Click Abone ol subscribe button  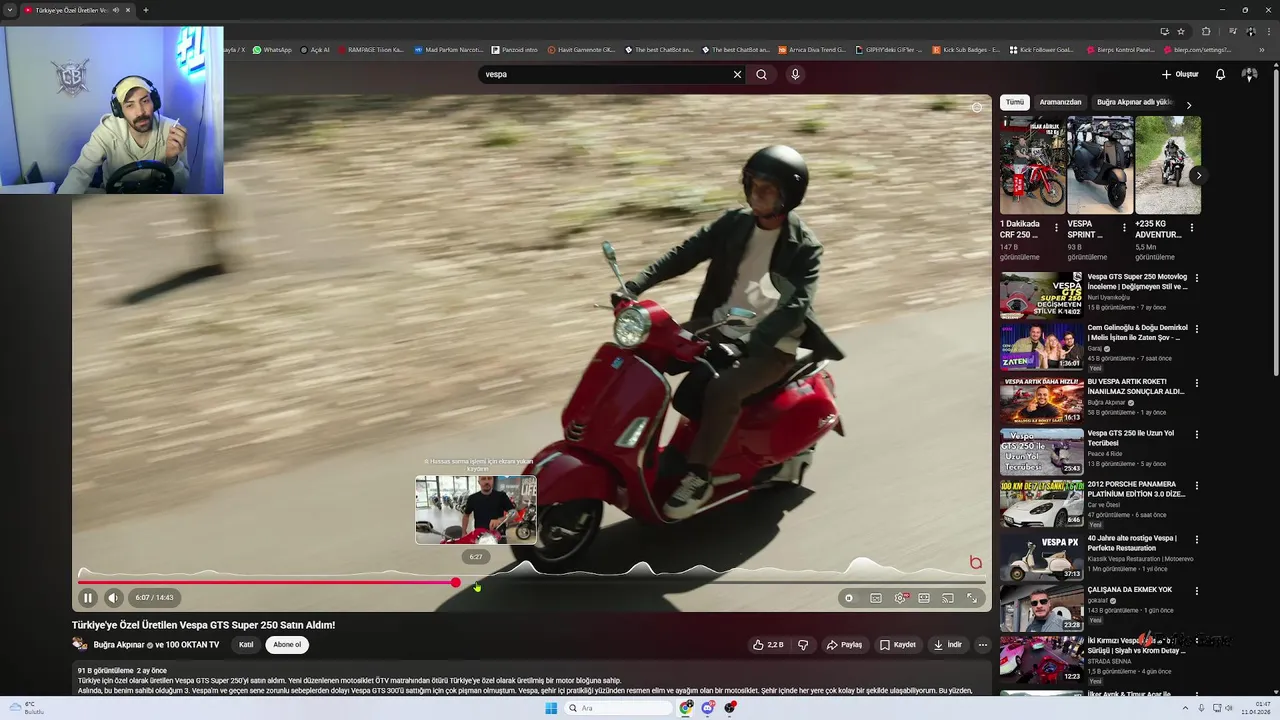(x=287, y=645)
